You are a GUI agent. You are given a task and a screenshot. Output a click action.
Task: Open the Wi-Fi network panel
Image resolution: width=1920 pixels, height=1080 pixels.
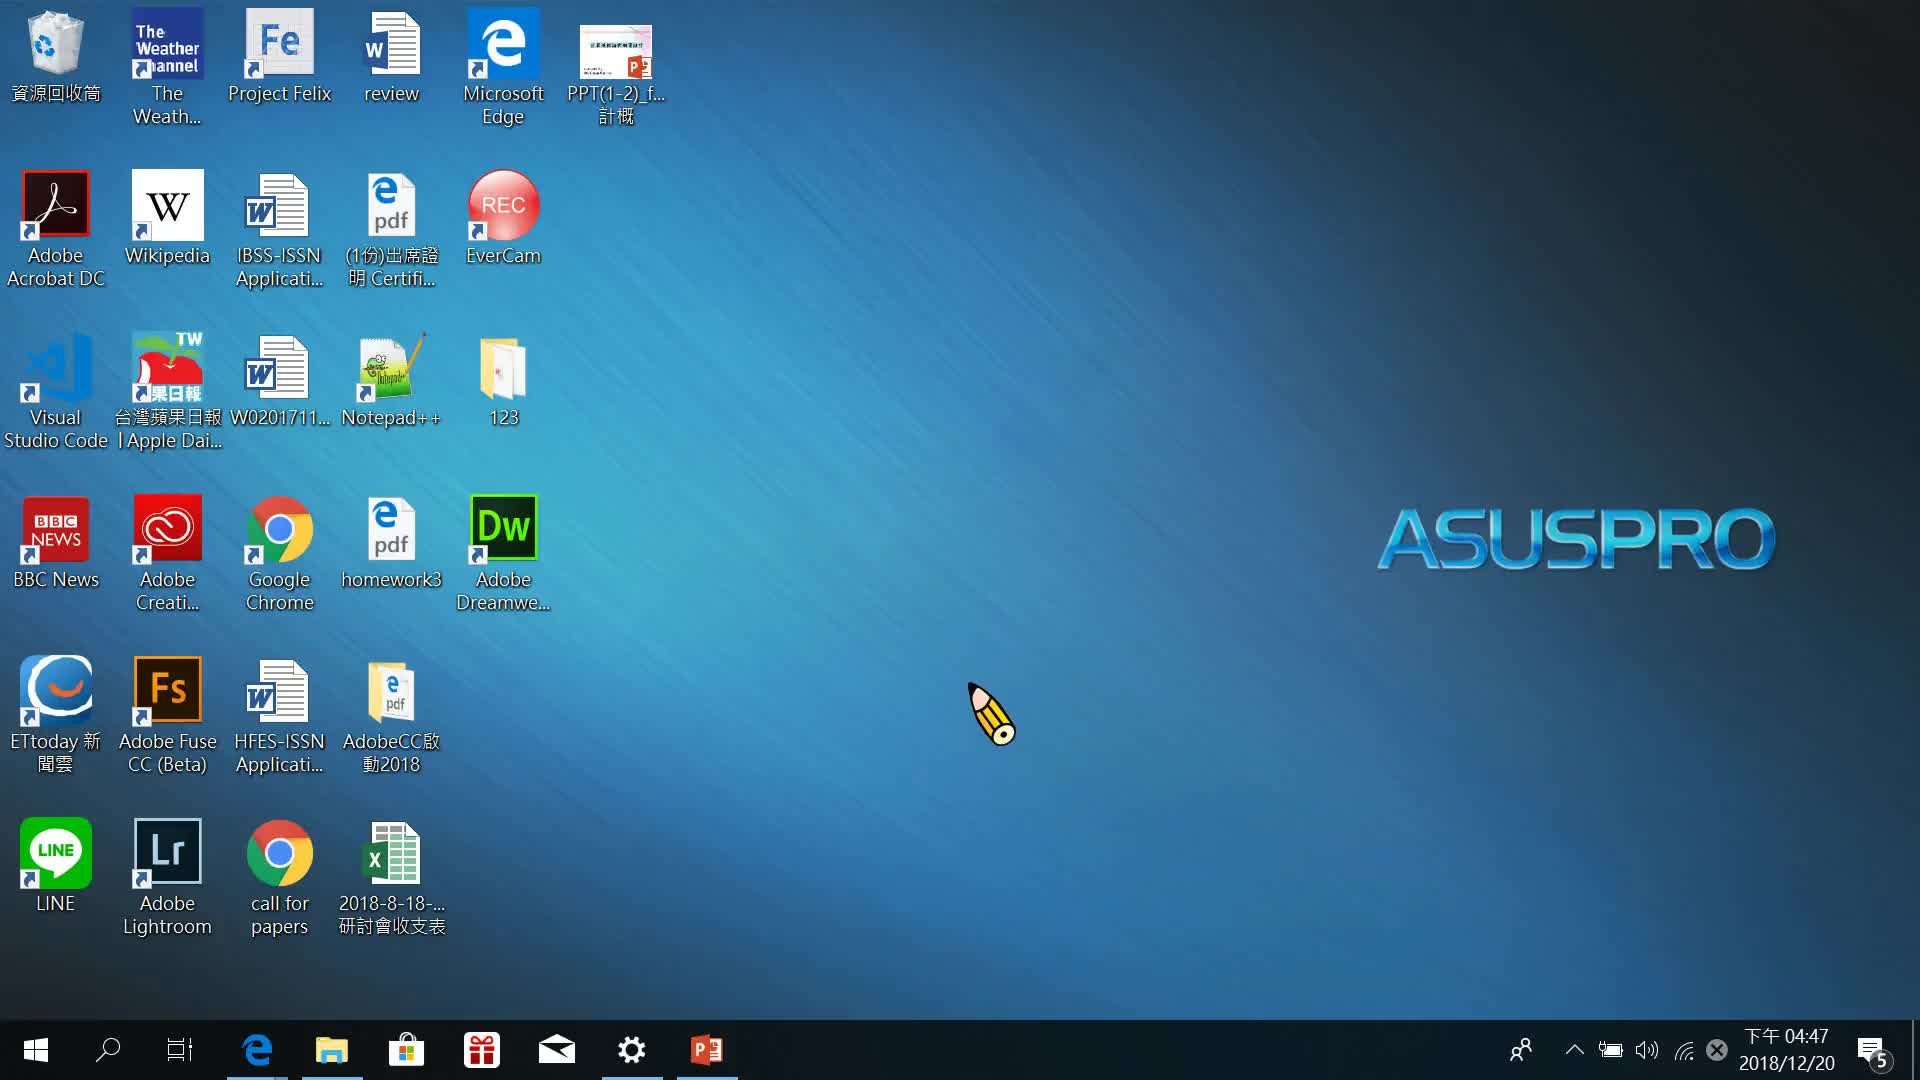pyautogui.click(x=1683, y=1050)
